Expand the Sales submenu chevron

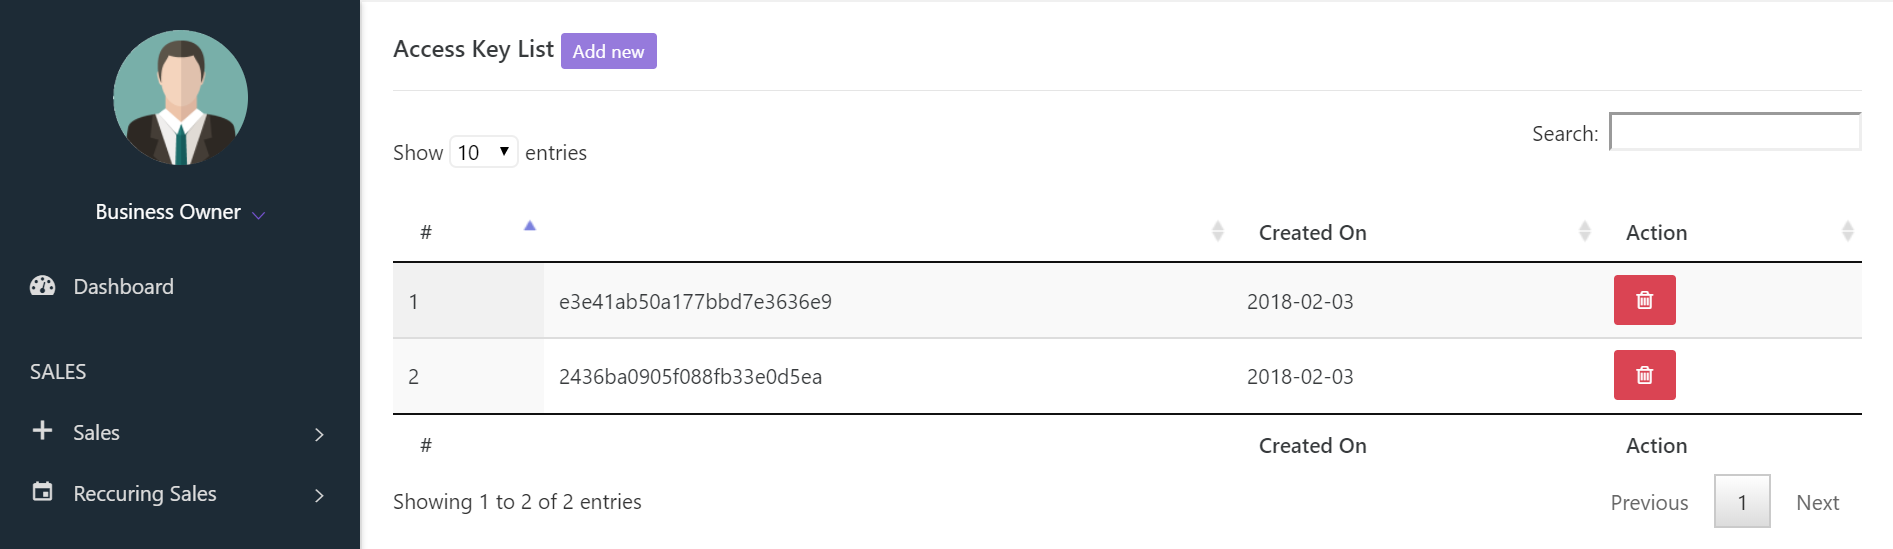319,434
